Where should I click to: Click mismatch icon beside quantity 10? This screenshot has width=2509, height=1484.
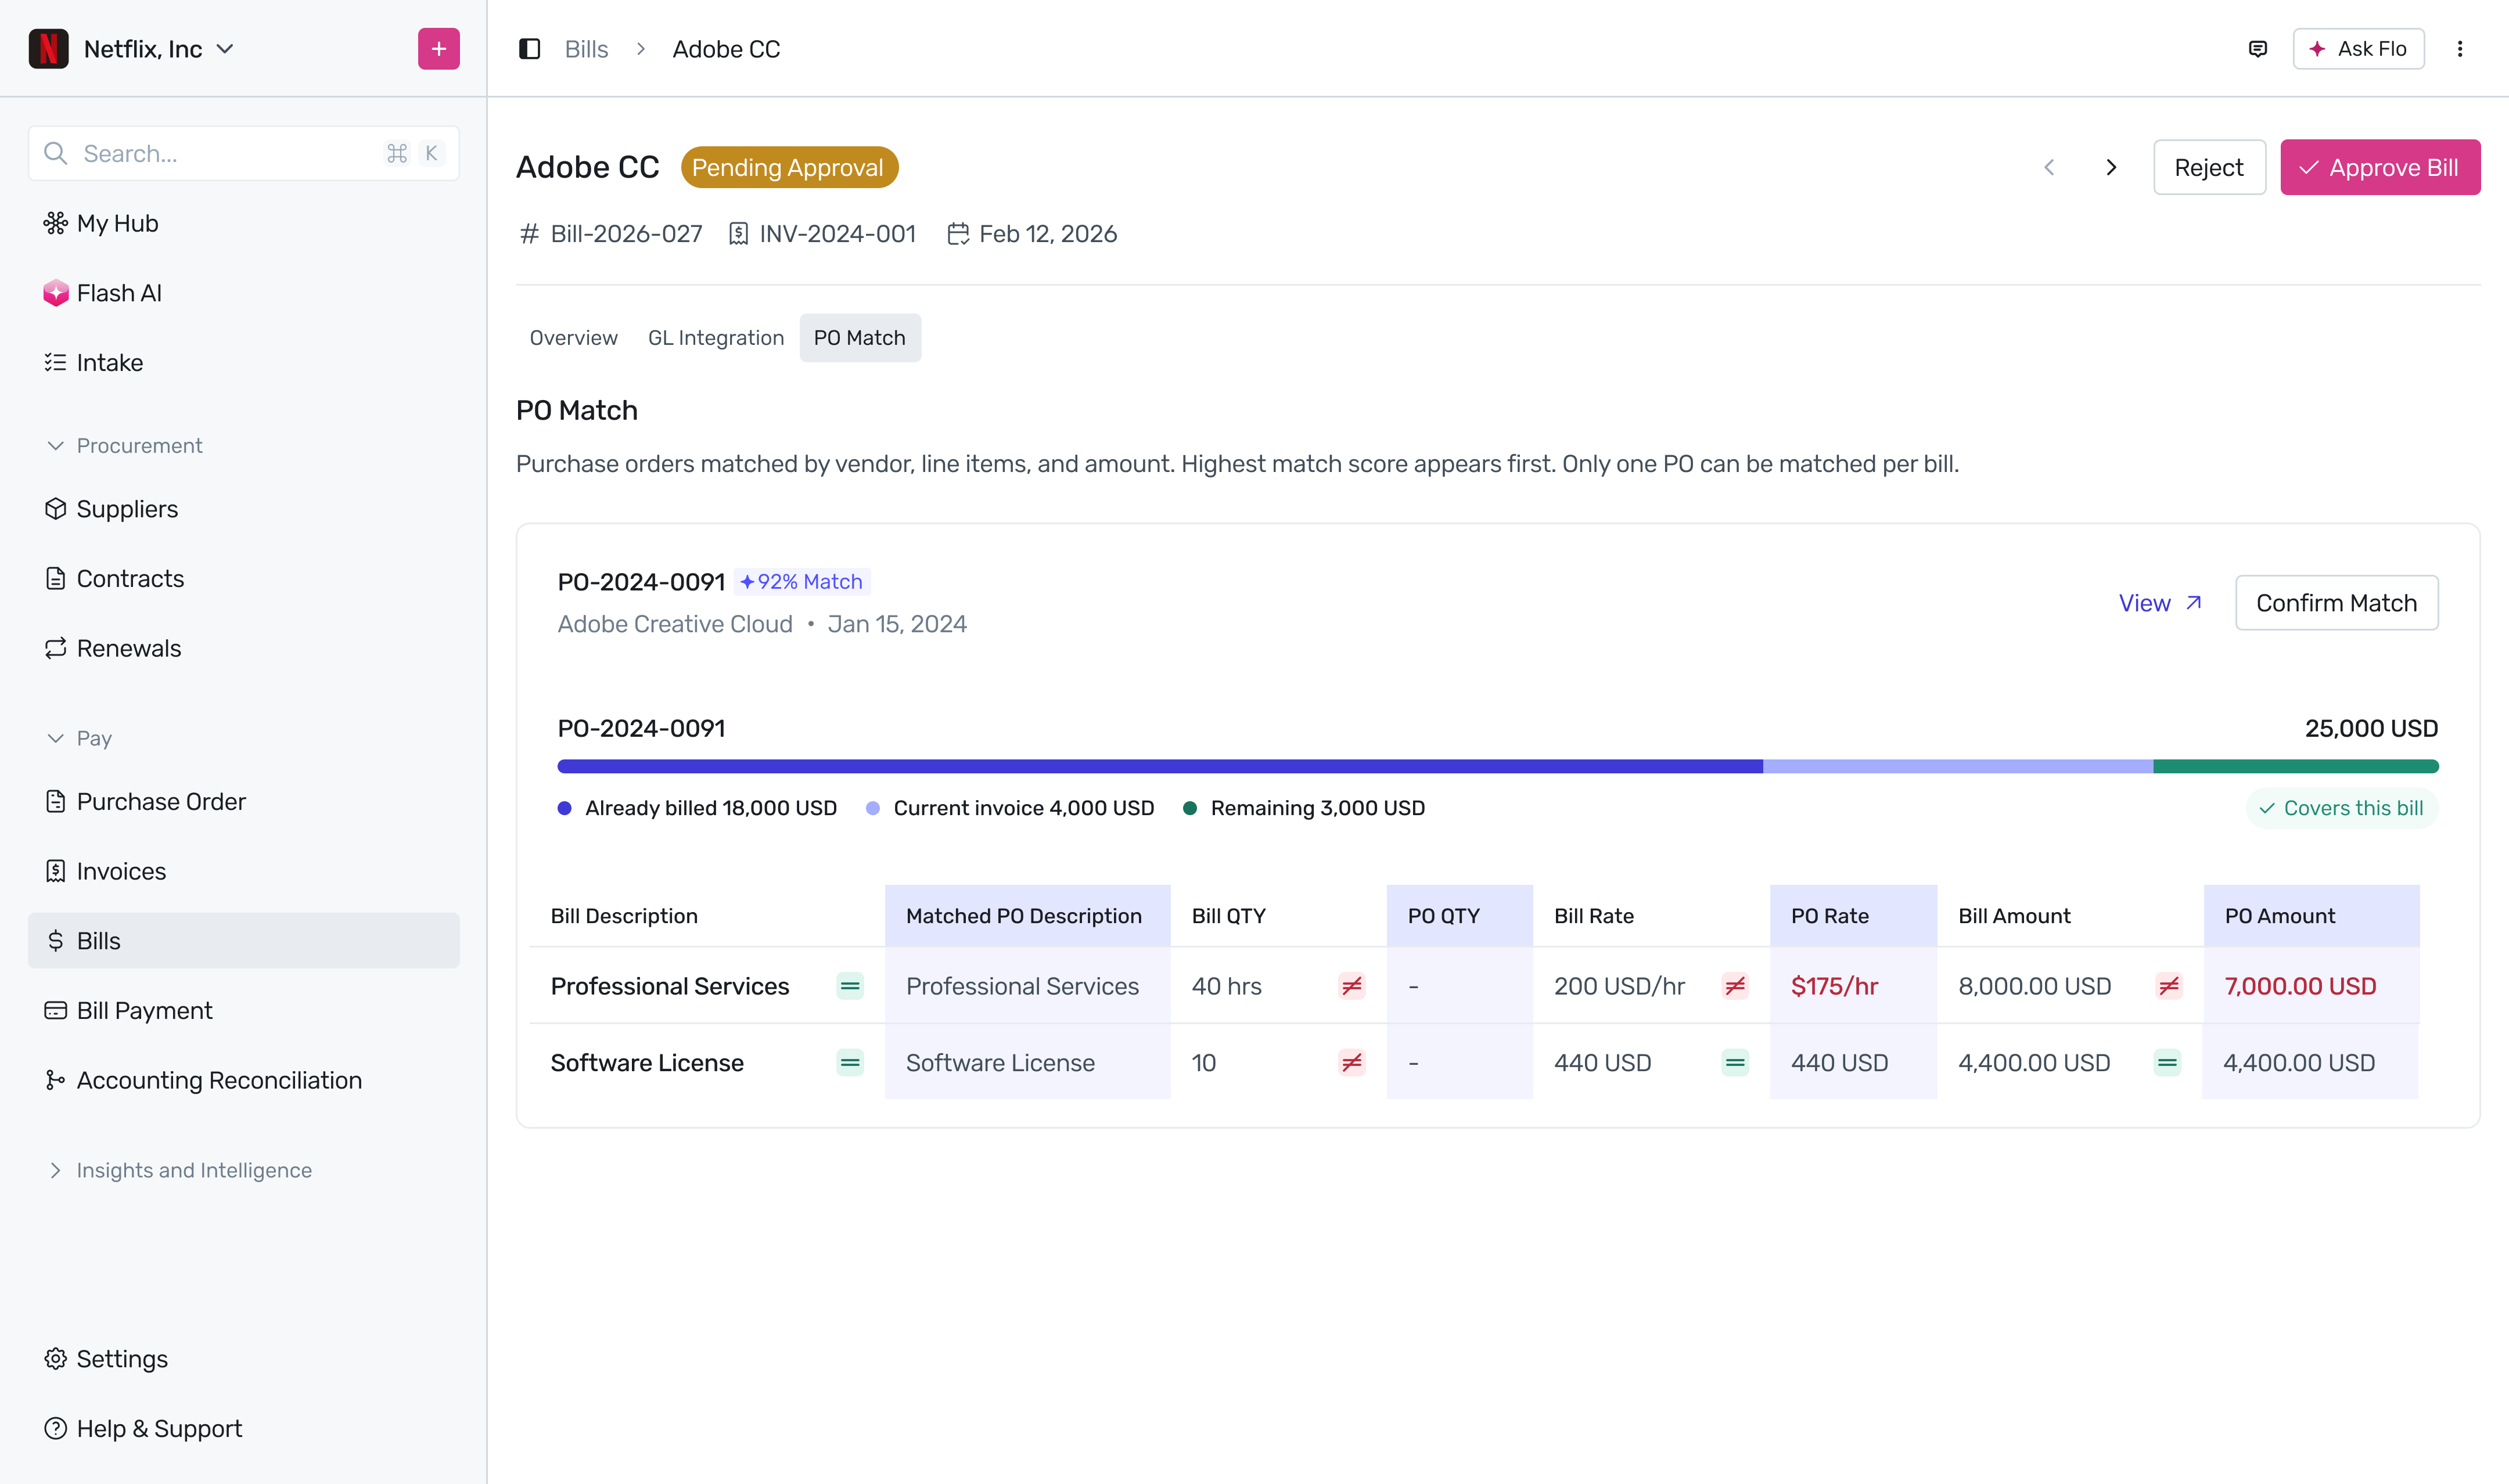(1351, 1063)
